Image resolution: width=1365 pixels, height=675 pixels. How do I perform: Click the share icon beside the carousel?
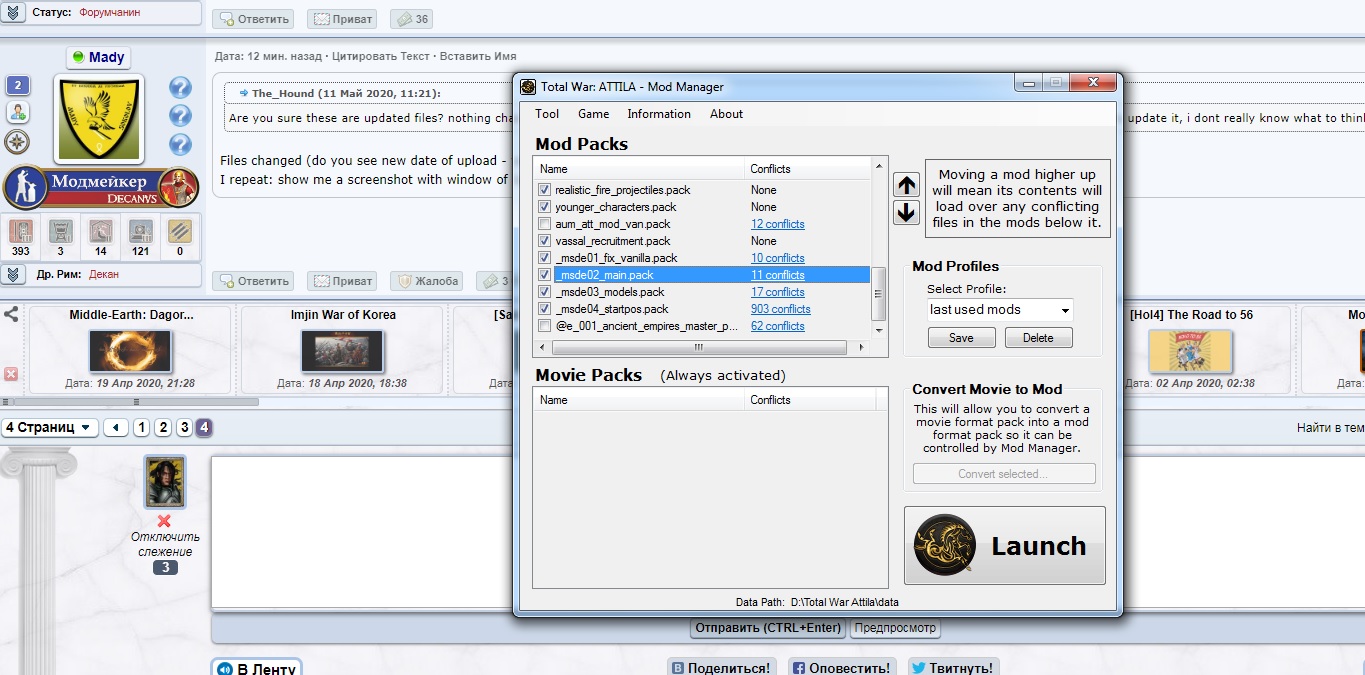(11, 314)
